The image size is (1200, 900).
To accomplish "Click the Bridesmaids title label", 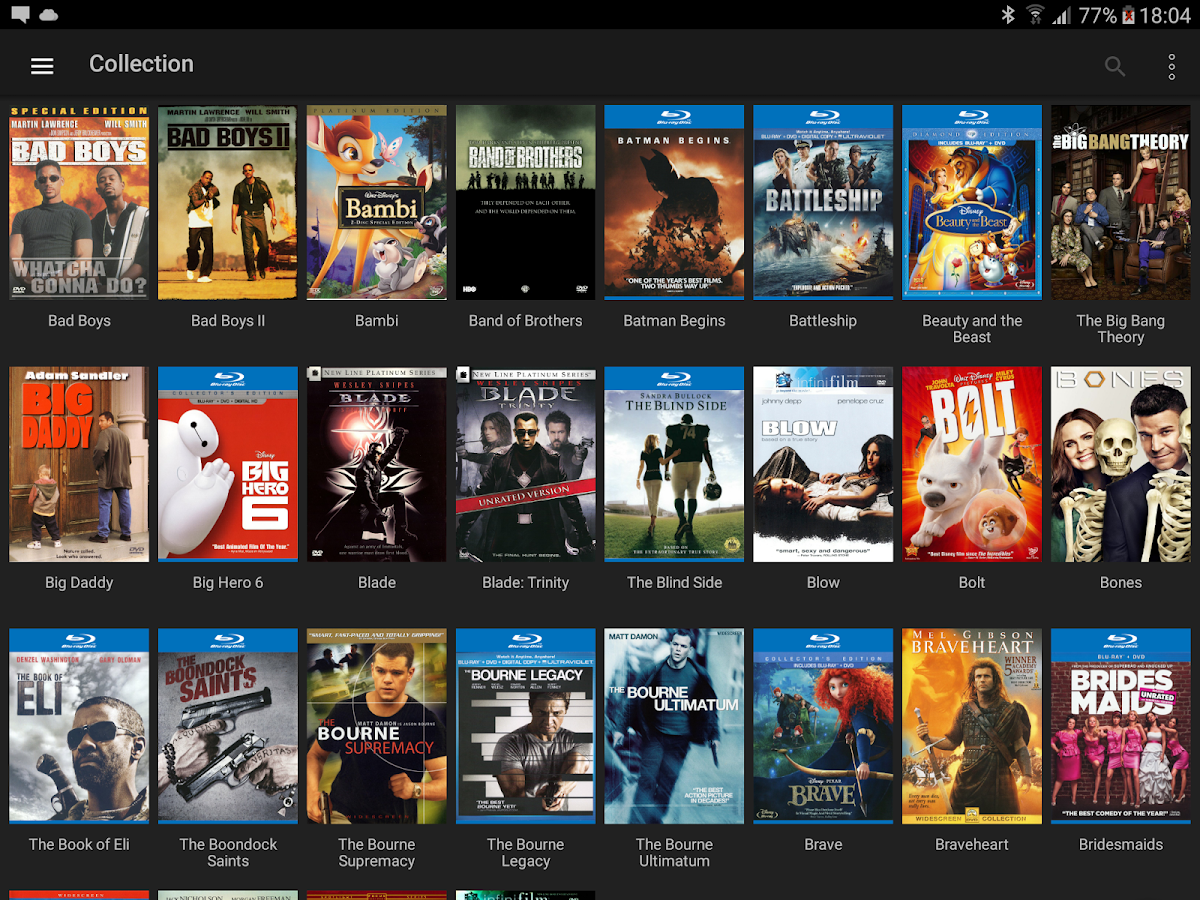I will 1120,845.
